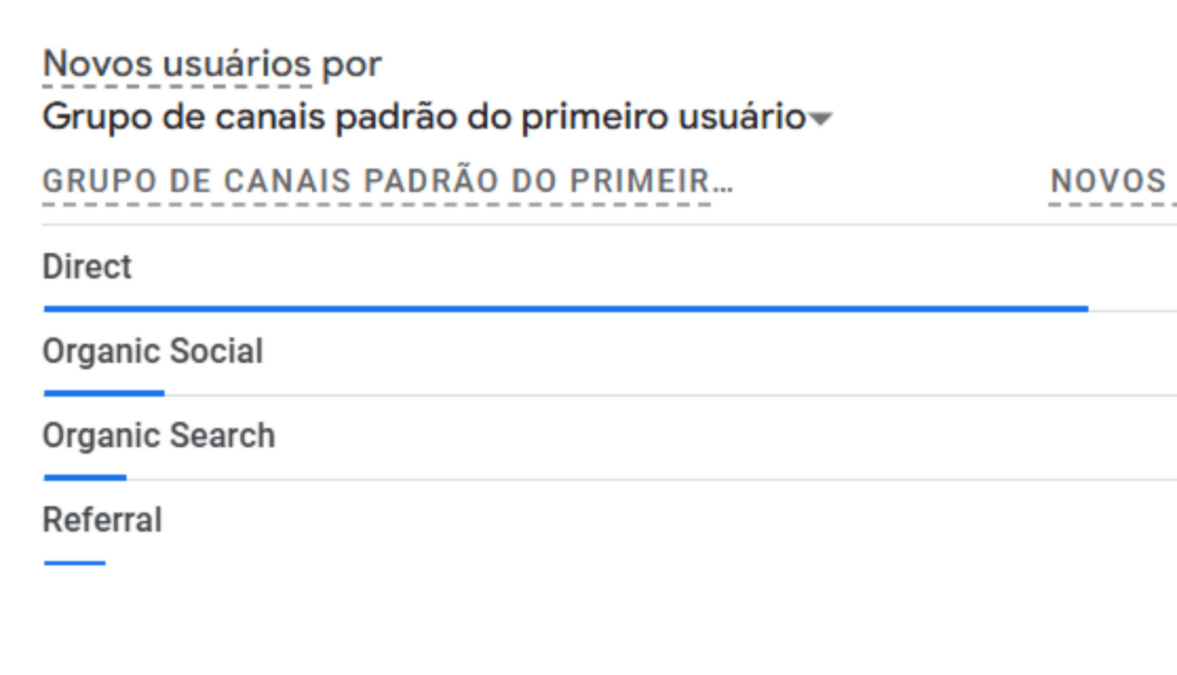Click the word "por" in the card title

[x=351, y=65]
